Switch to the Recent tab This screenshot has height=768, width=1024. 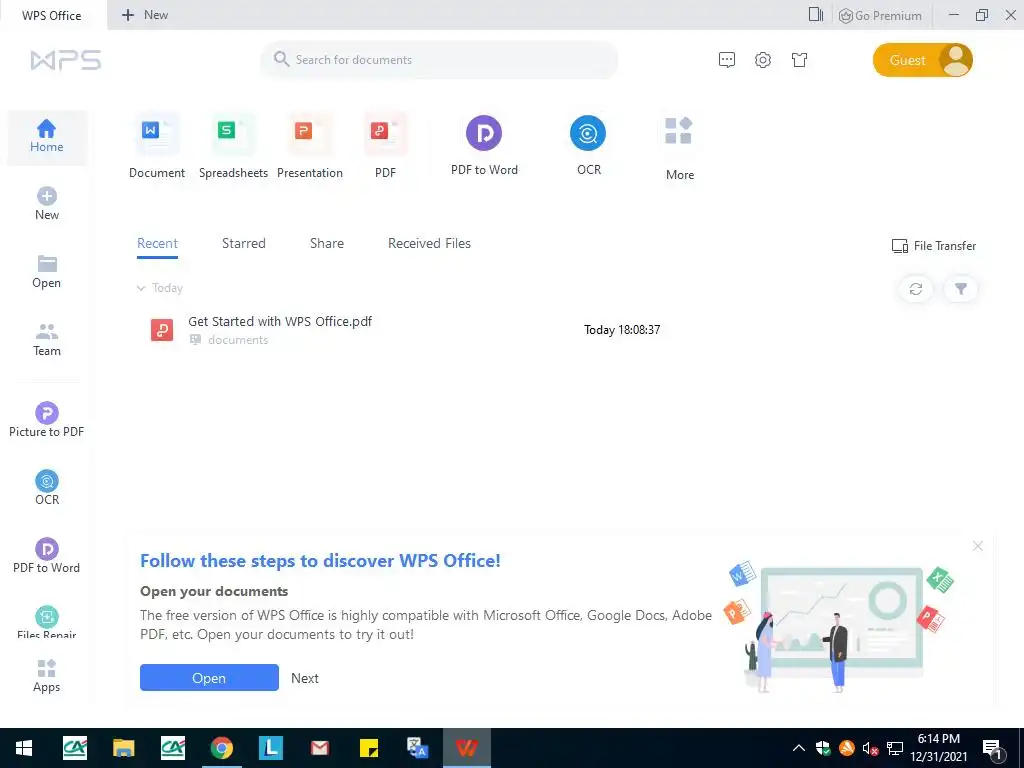pyautogui.click(x=157, y=244)
